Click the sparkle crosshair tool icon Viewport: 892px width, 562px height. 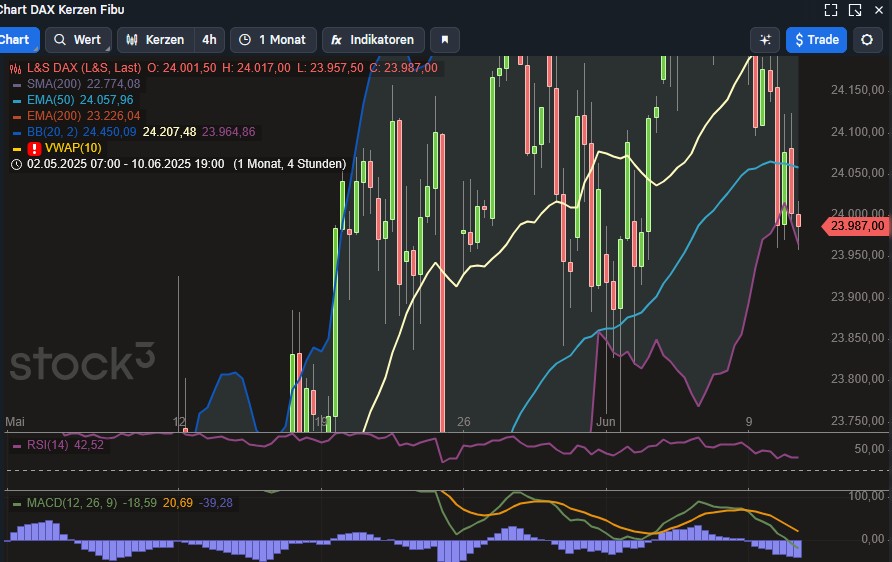click(x=765, y=40)
